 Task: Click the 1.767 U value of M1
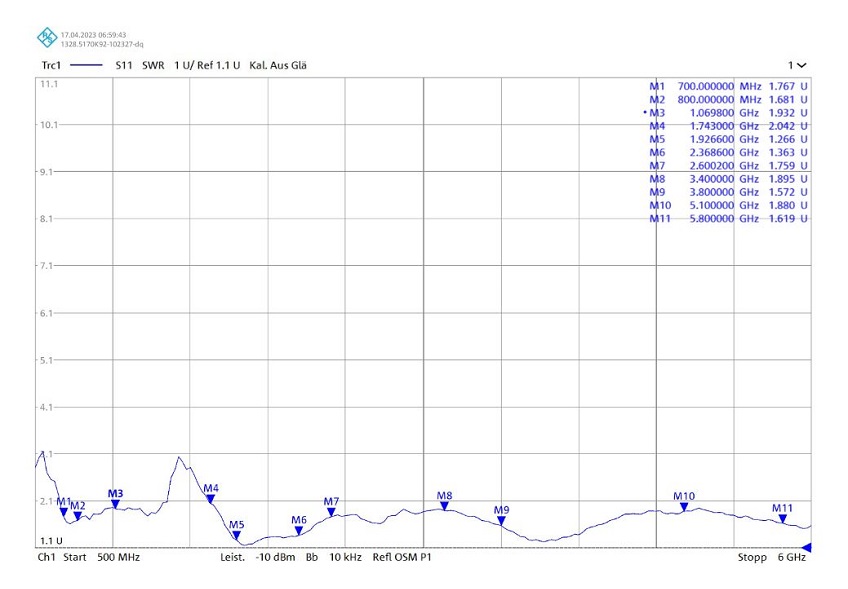tap(788, 87)
